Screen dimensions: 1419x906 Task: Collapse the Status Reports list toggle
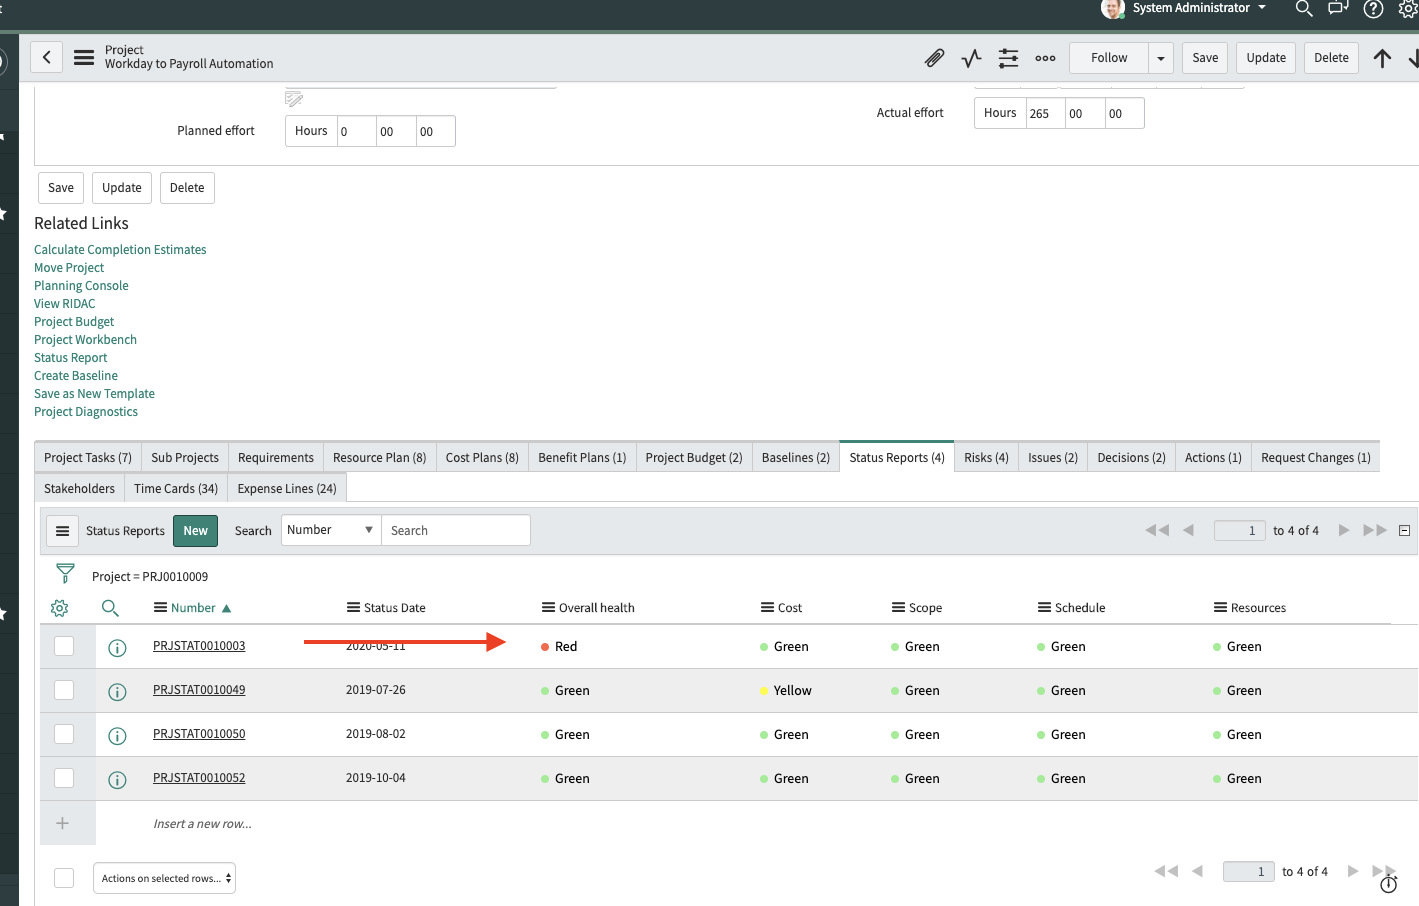tap(1404, 531)
